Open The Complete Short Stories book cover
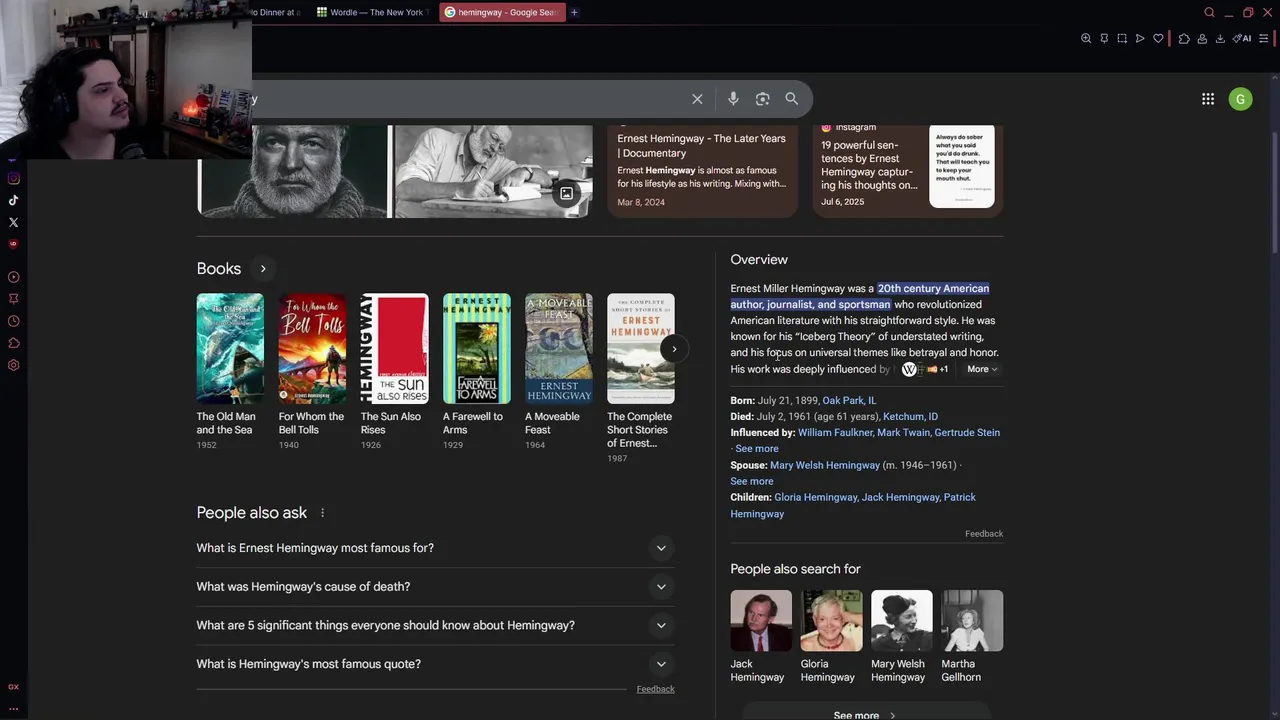The height and width of the screenshot is (720, 1280). (641, 348)
